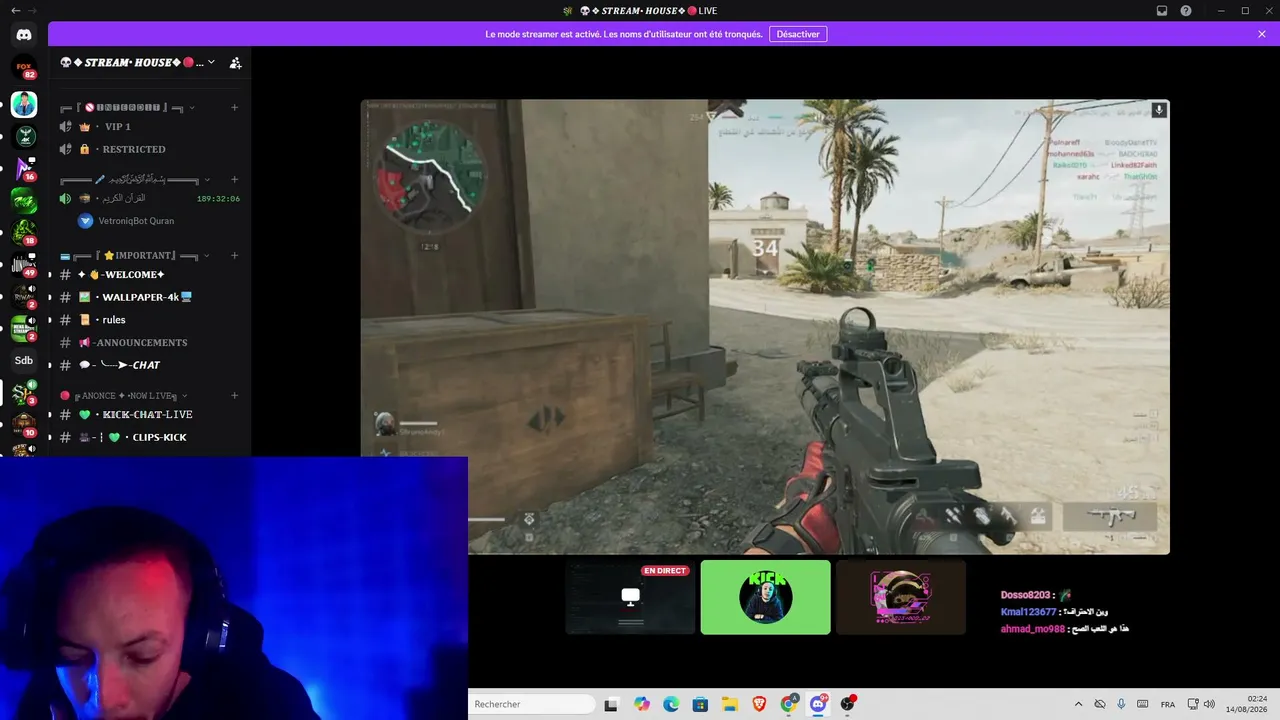Click the main game stream video
Screen dimensions: 1280x720
click(765, 326)
